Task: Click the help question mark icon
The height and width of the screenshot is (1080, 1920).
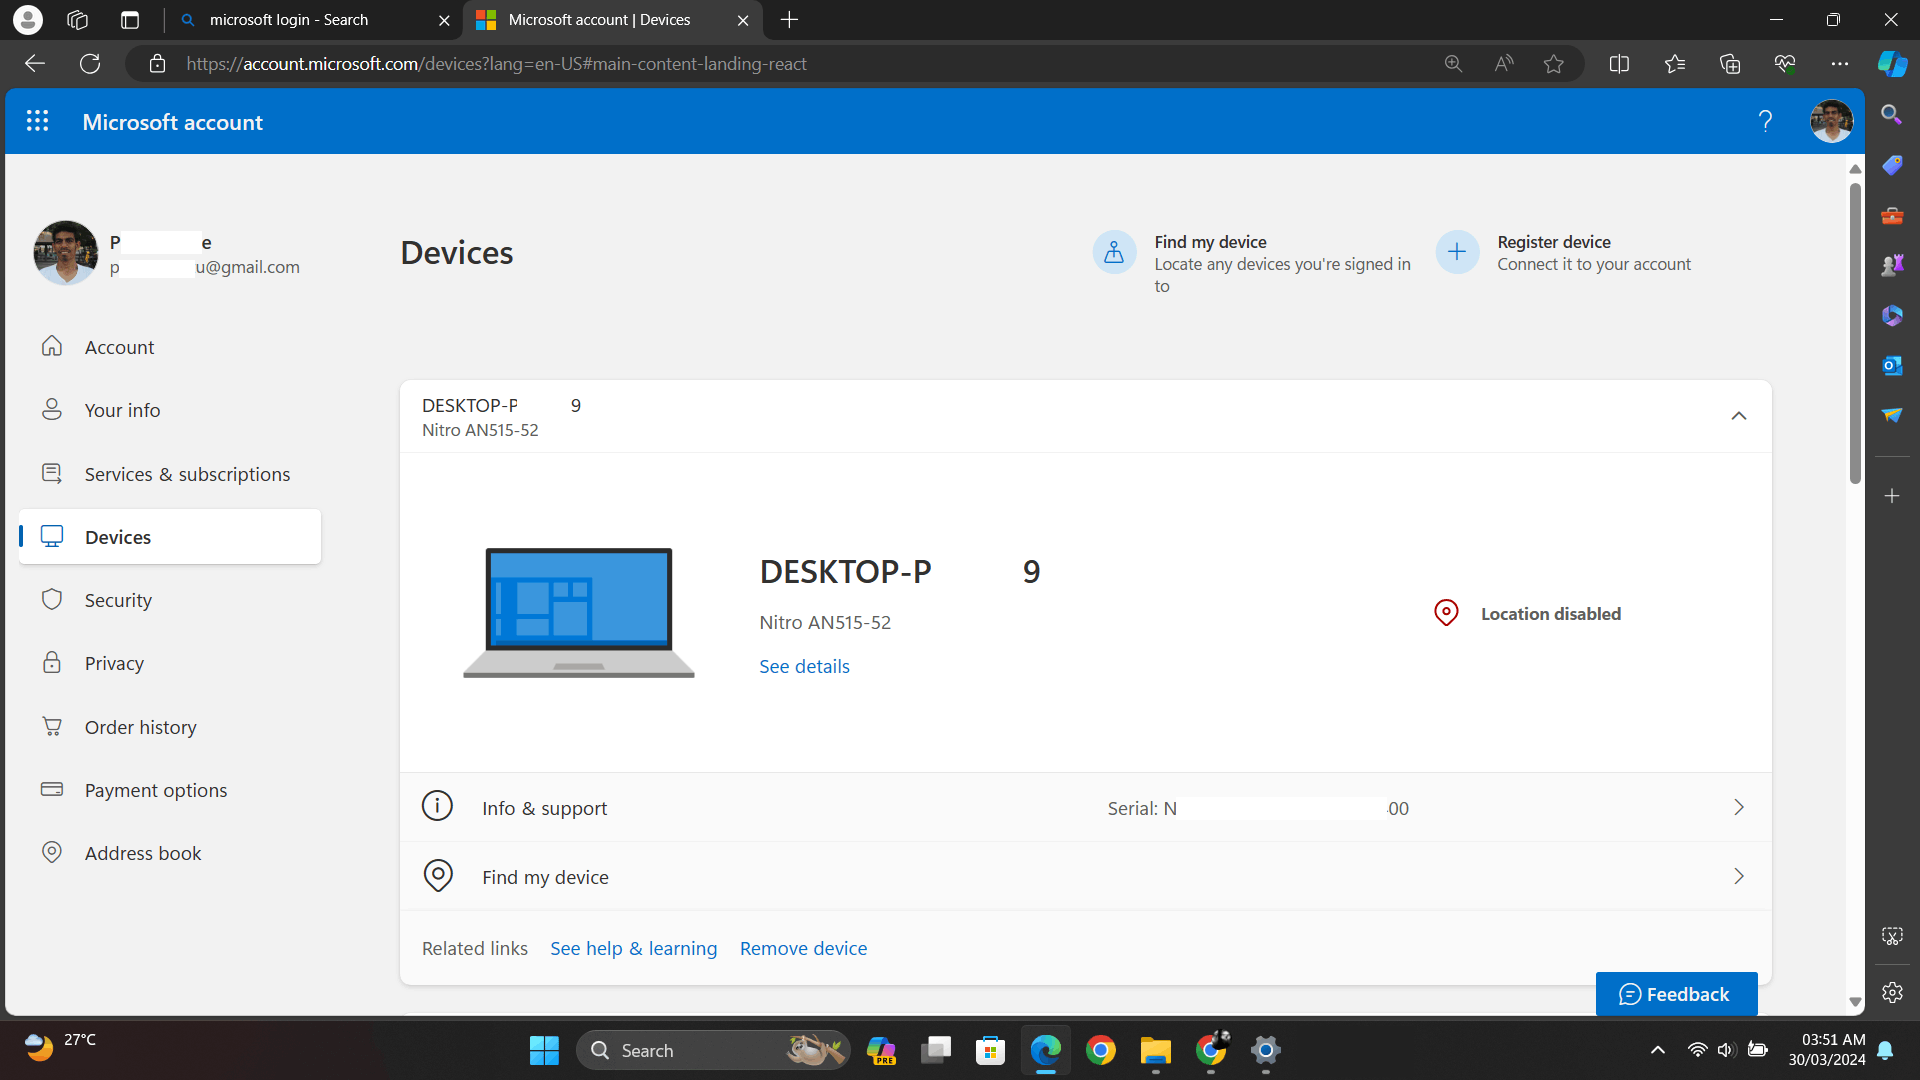Action: click(x=1765, y=121)
